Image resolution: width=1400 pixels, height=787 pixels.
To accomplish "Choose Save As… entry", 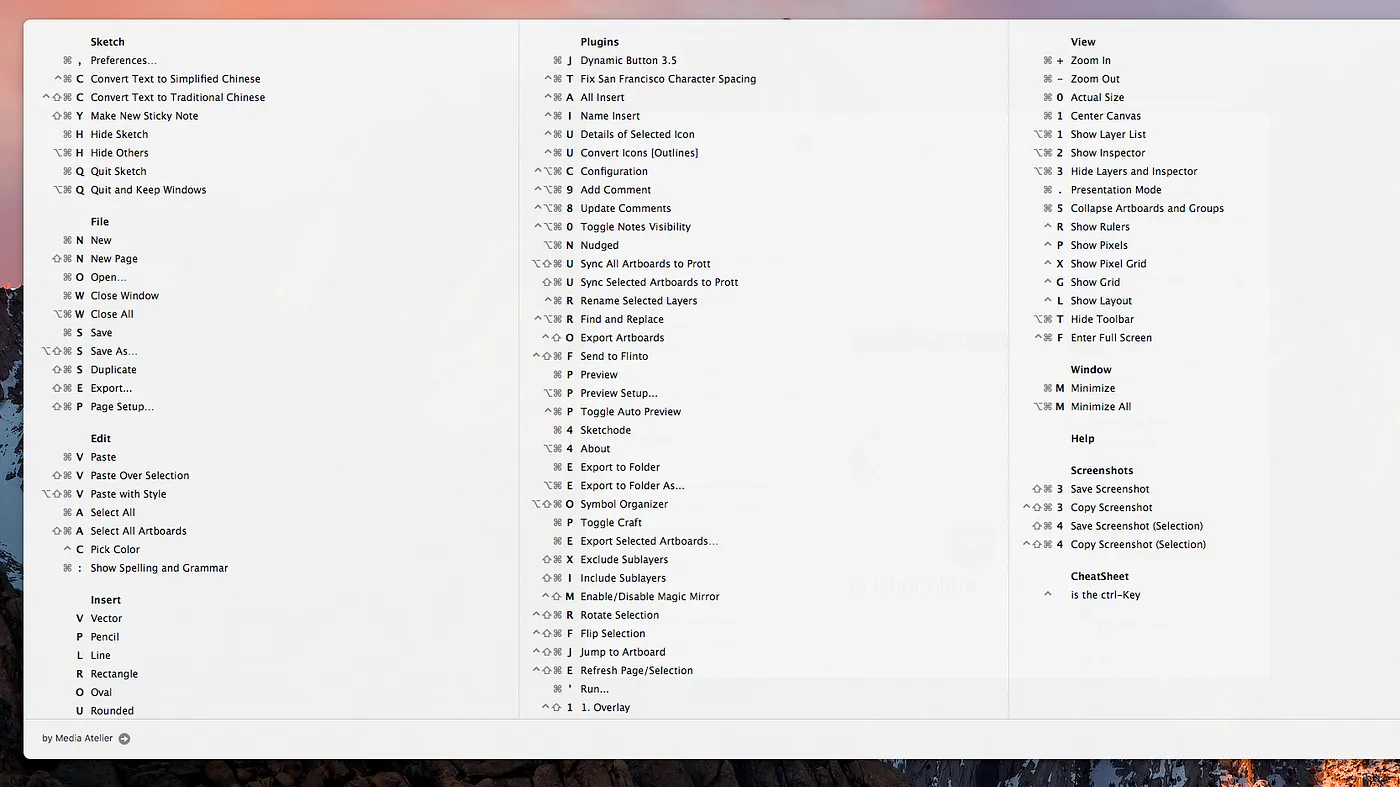I will coord(114,352).
